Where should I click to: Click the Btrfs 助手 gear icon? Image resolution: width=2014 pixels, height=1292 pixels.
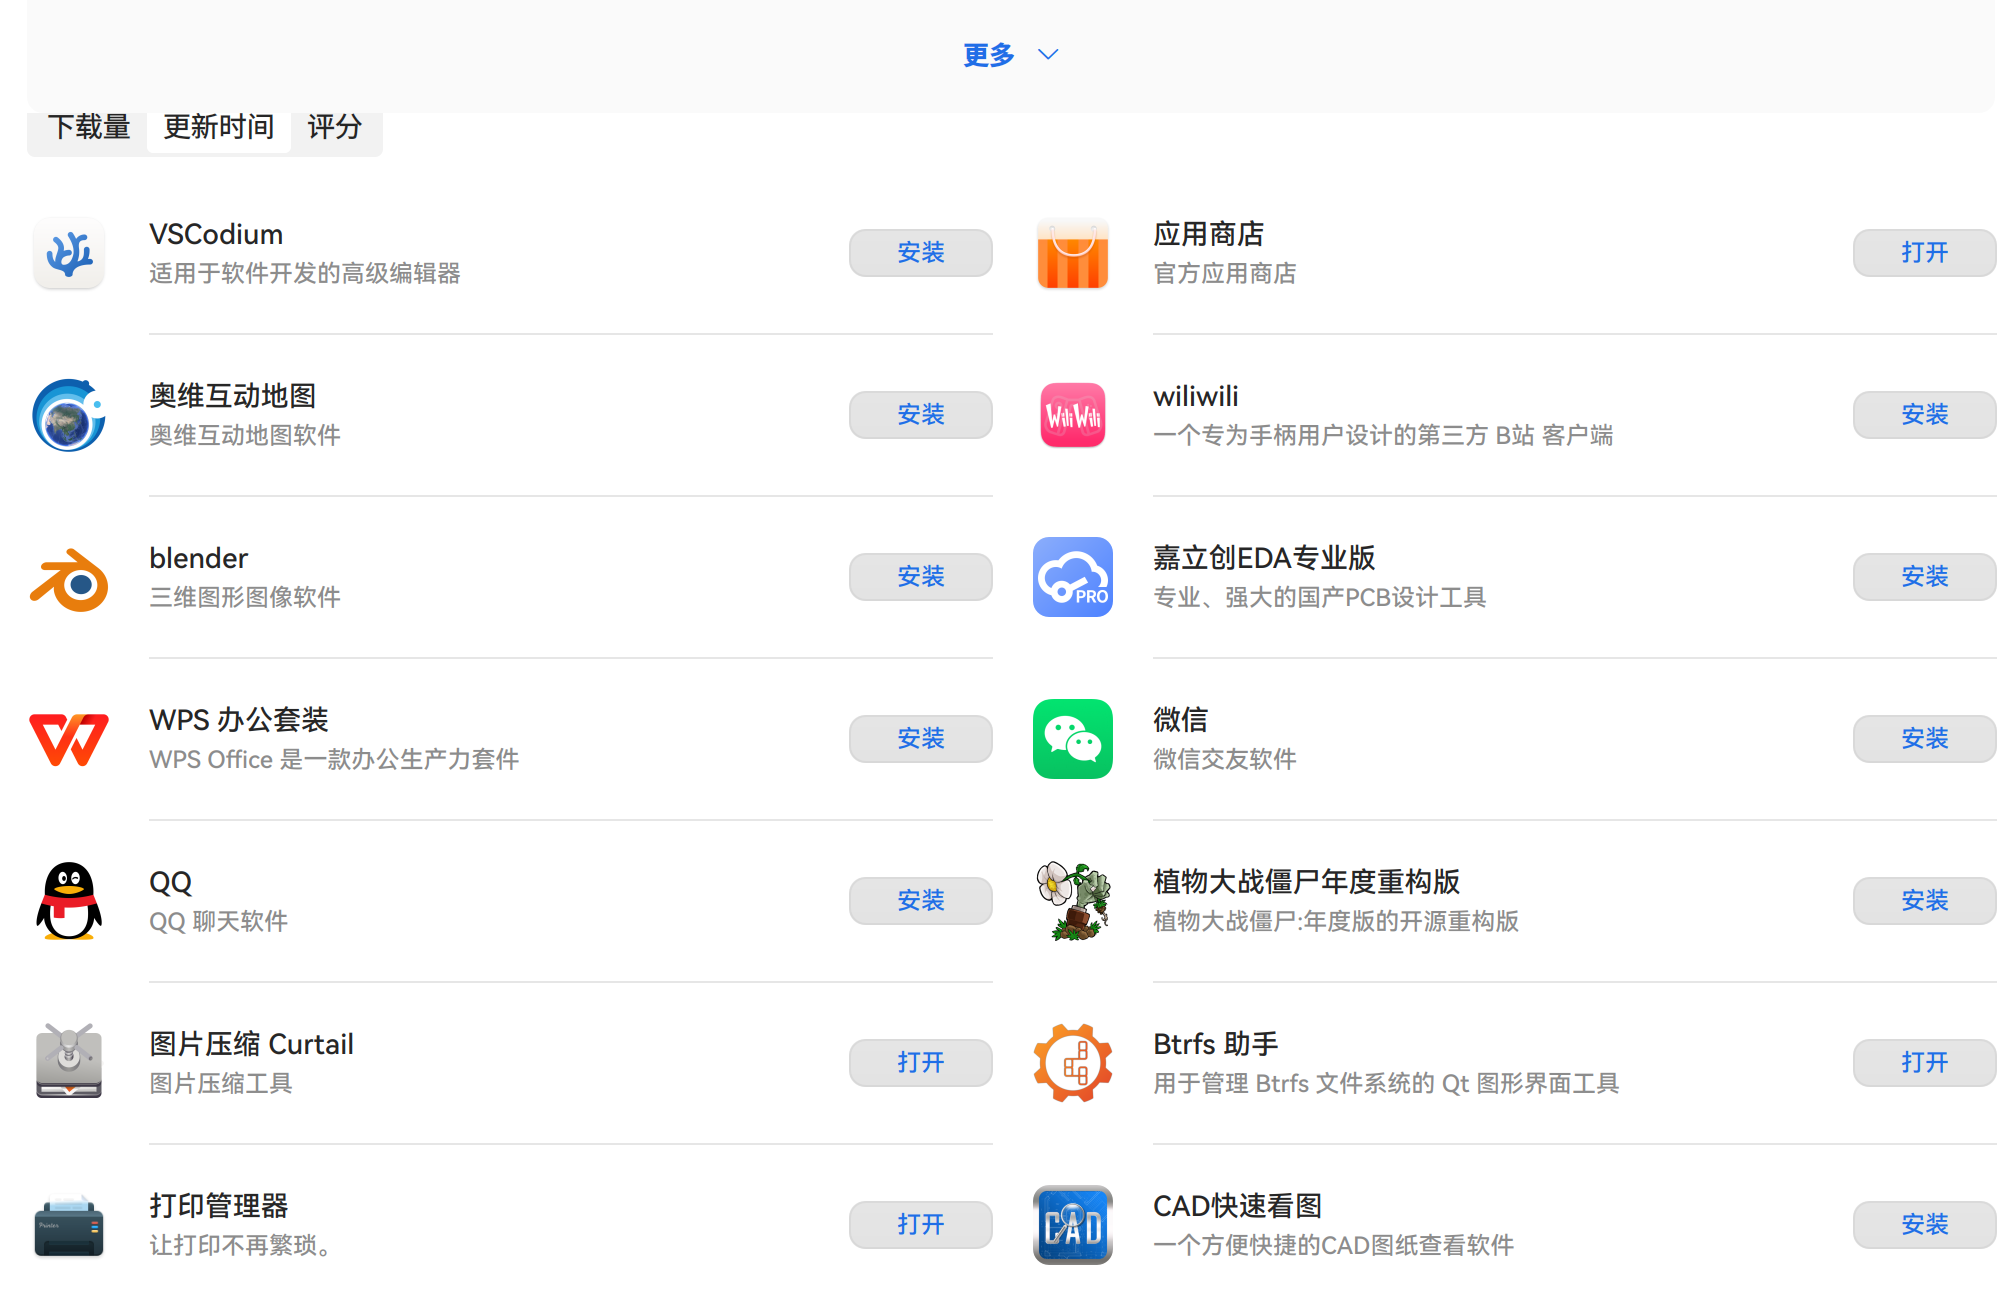pyautogui.click(x=1072, y=1063)
